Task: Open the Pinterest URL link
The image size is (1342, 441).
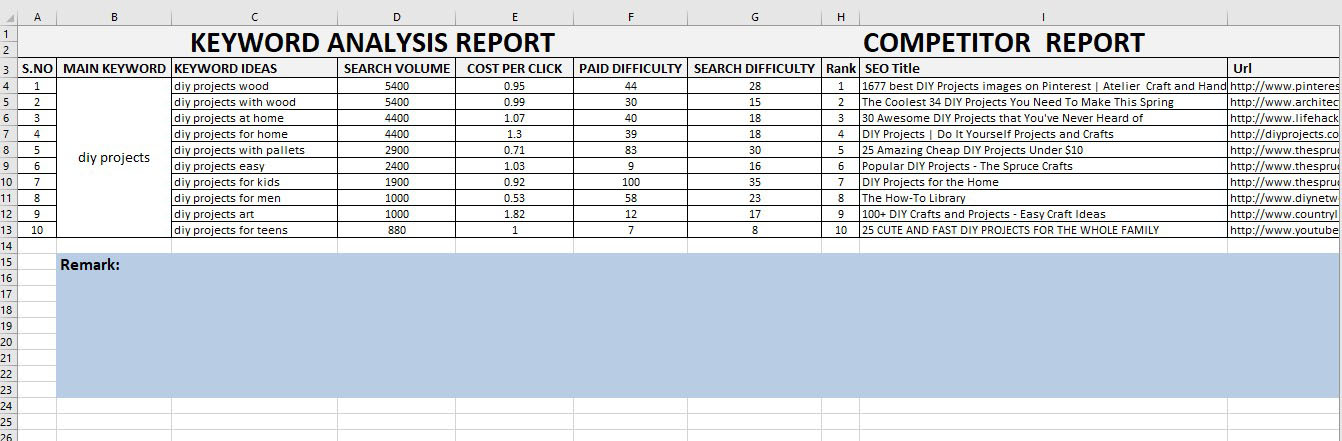Action: (x=1284, y=86)
